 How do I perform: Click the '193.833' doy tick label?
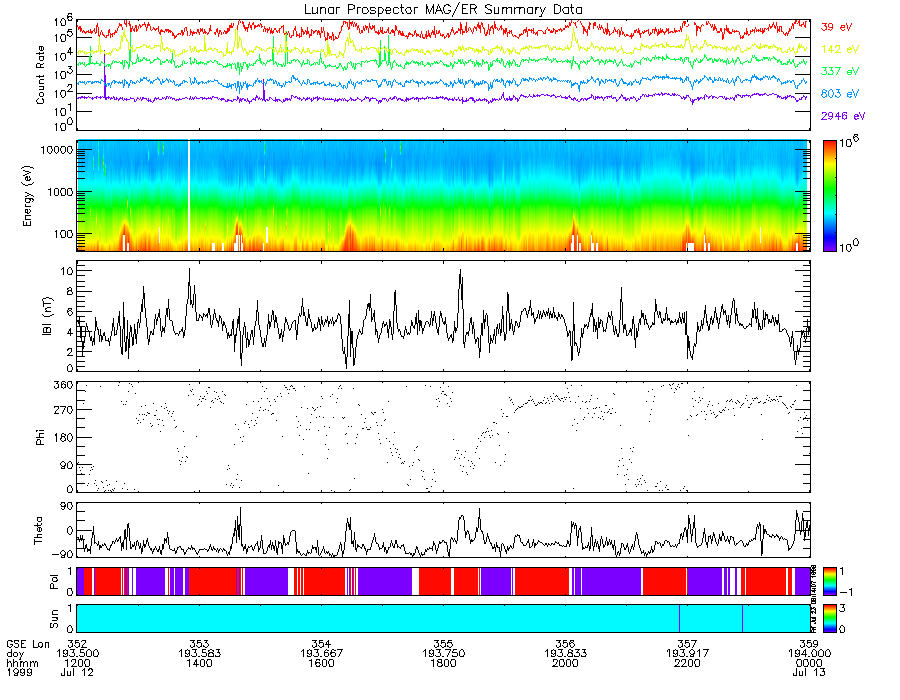[565, 654]
